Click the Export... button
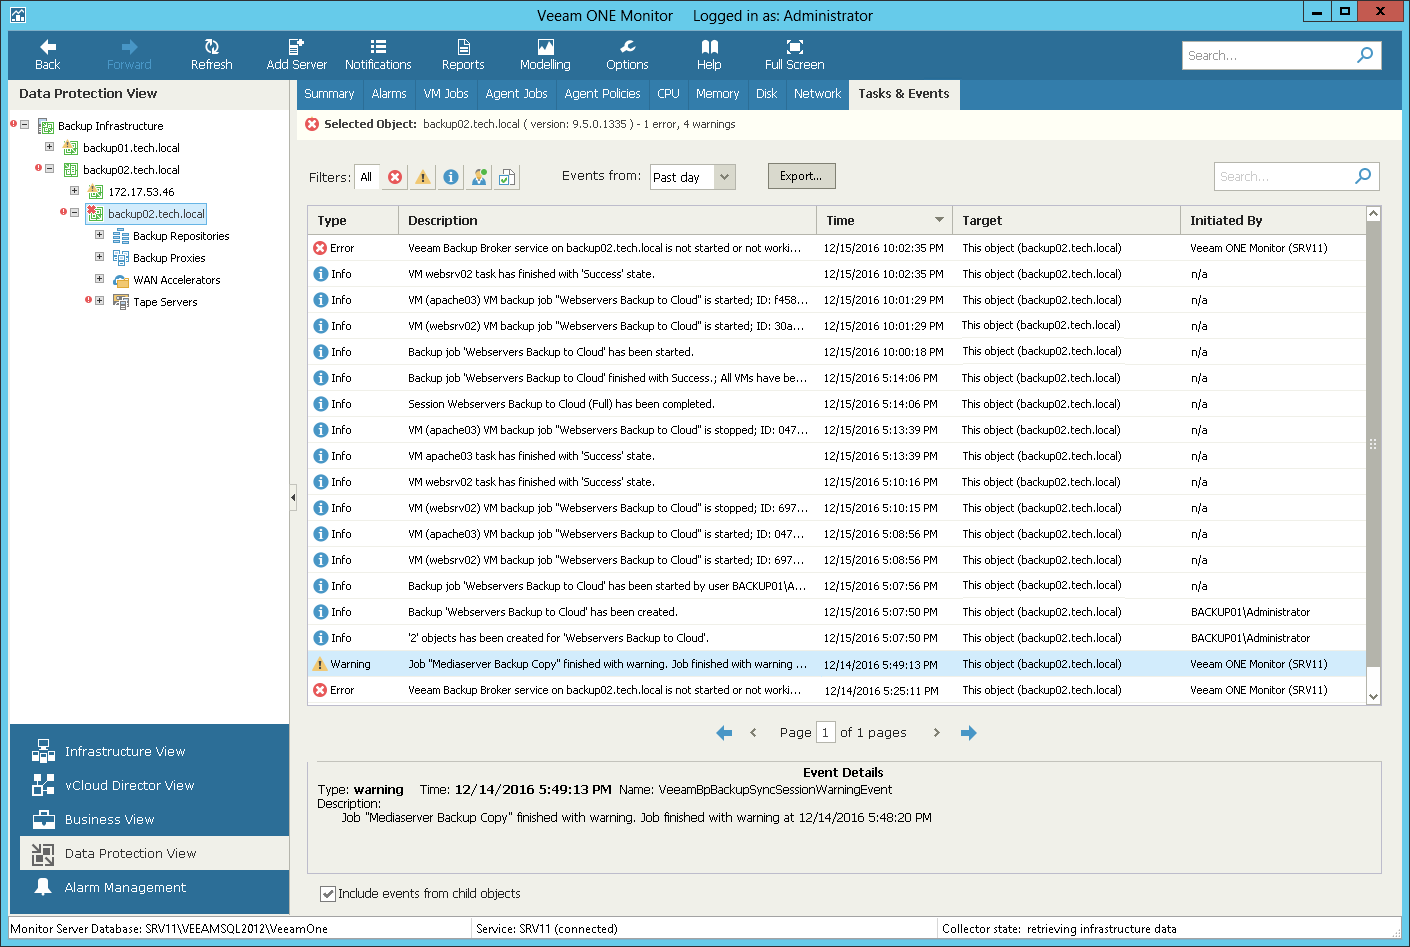The height and width of the screenshot is (947, 1410). pos(802,176)
